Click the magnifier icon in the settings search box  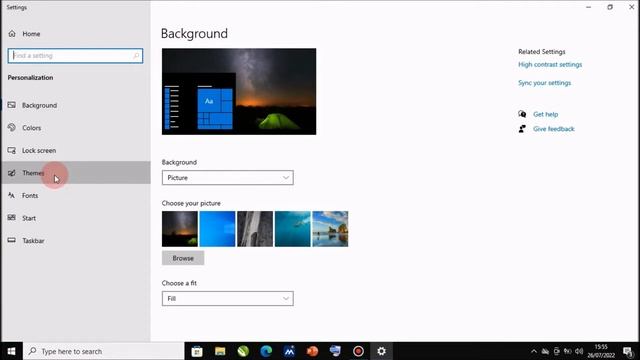[x=136, y=56]
